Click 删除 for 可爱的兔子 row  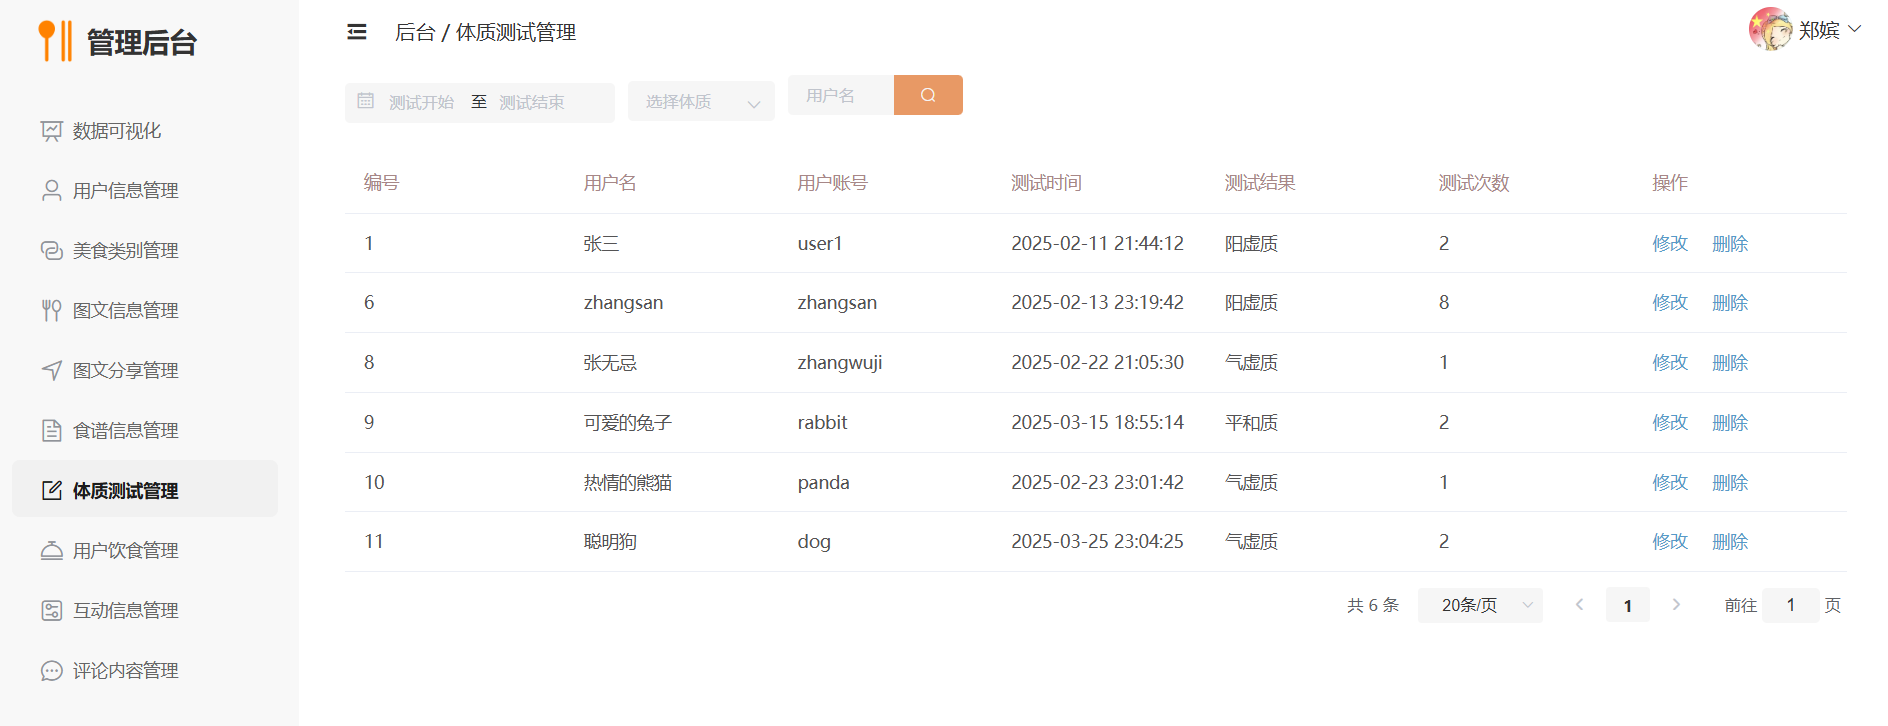[1730, 422]
